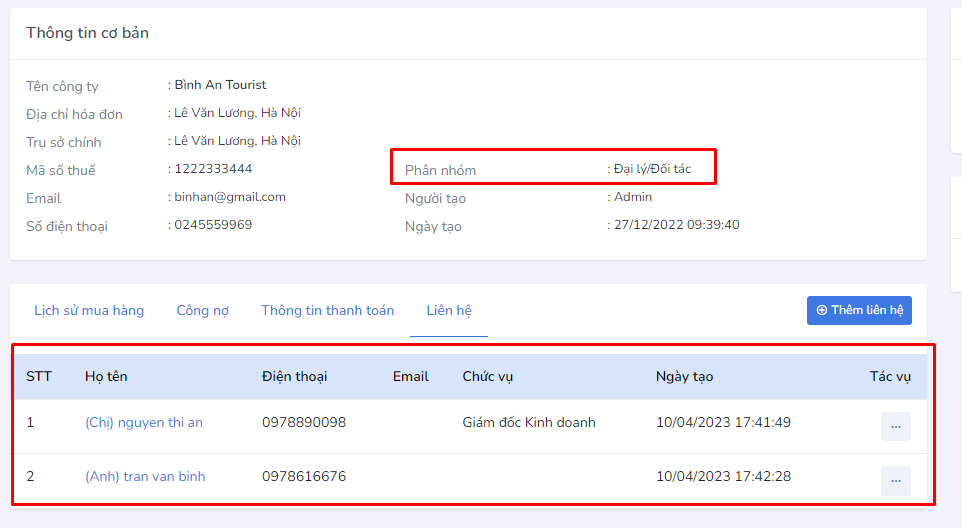Image resolution: width=962 pixels, height=528 pixels.
Task: Open actions menu for tran van binh
Action: click(x=895, y=480)
